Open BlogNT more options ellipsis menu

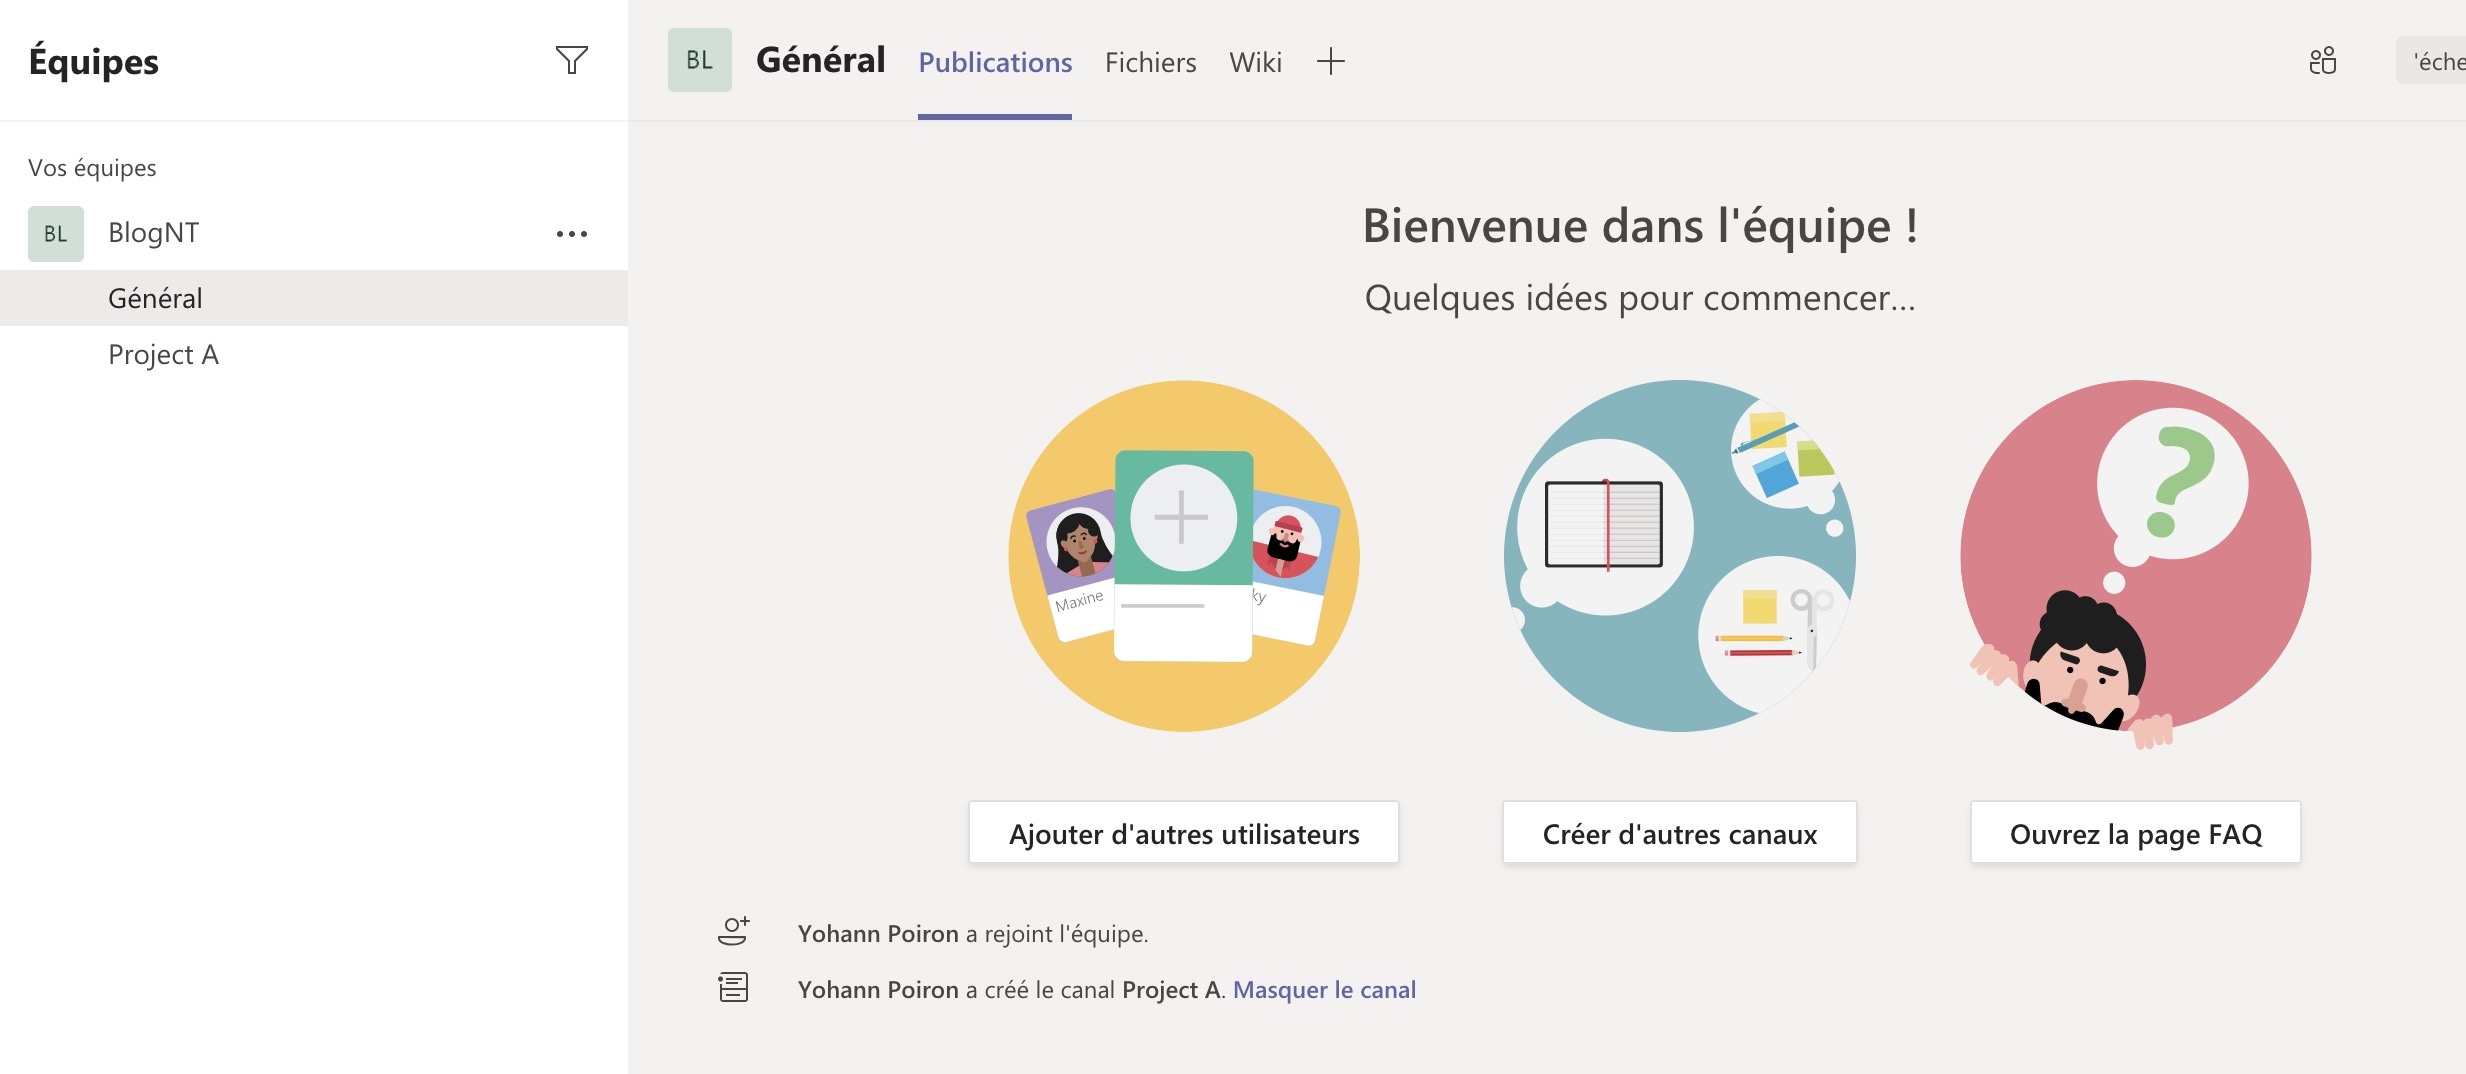click(x=571, y=234)
